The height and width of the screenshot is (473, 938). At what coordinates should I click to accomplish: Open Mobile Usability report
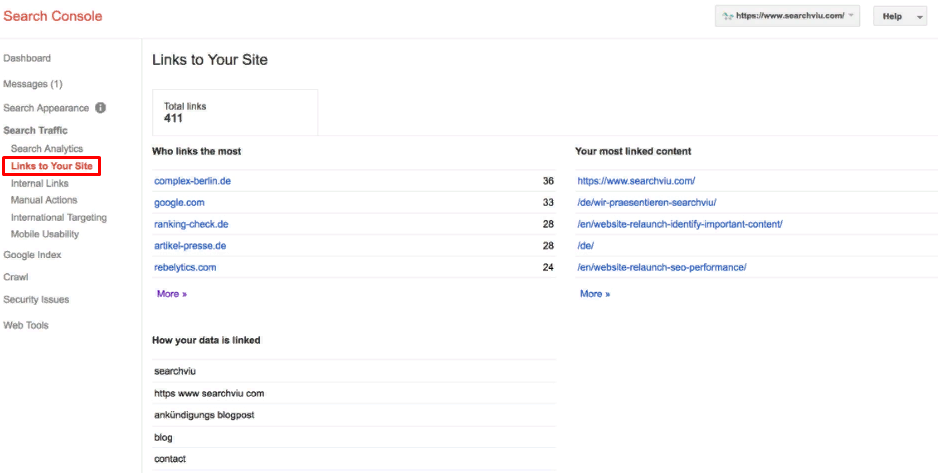click(x=45, y=234)
